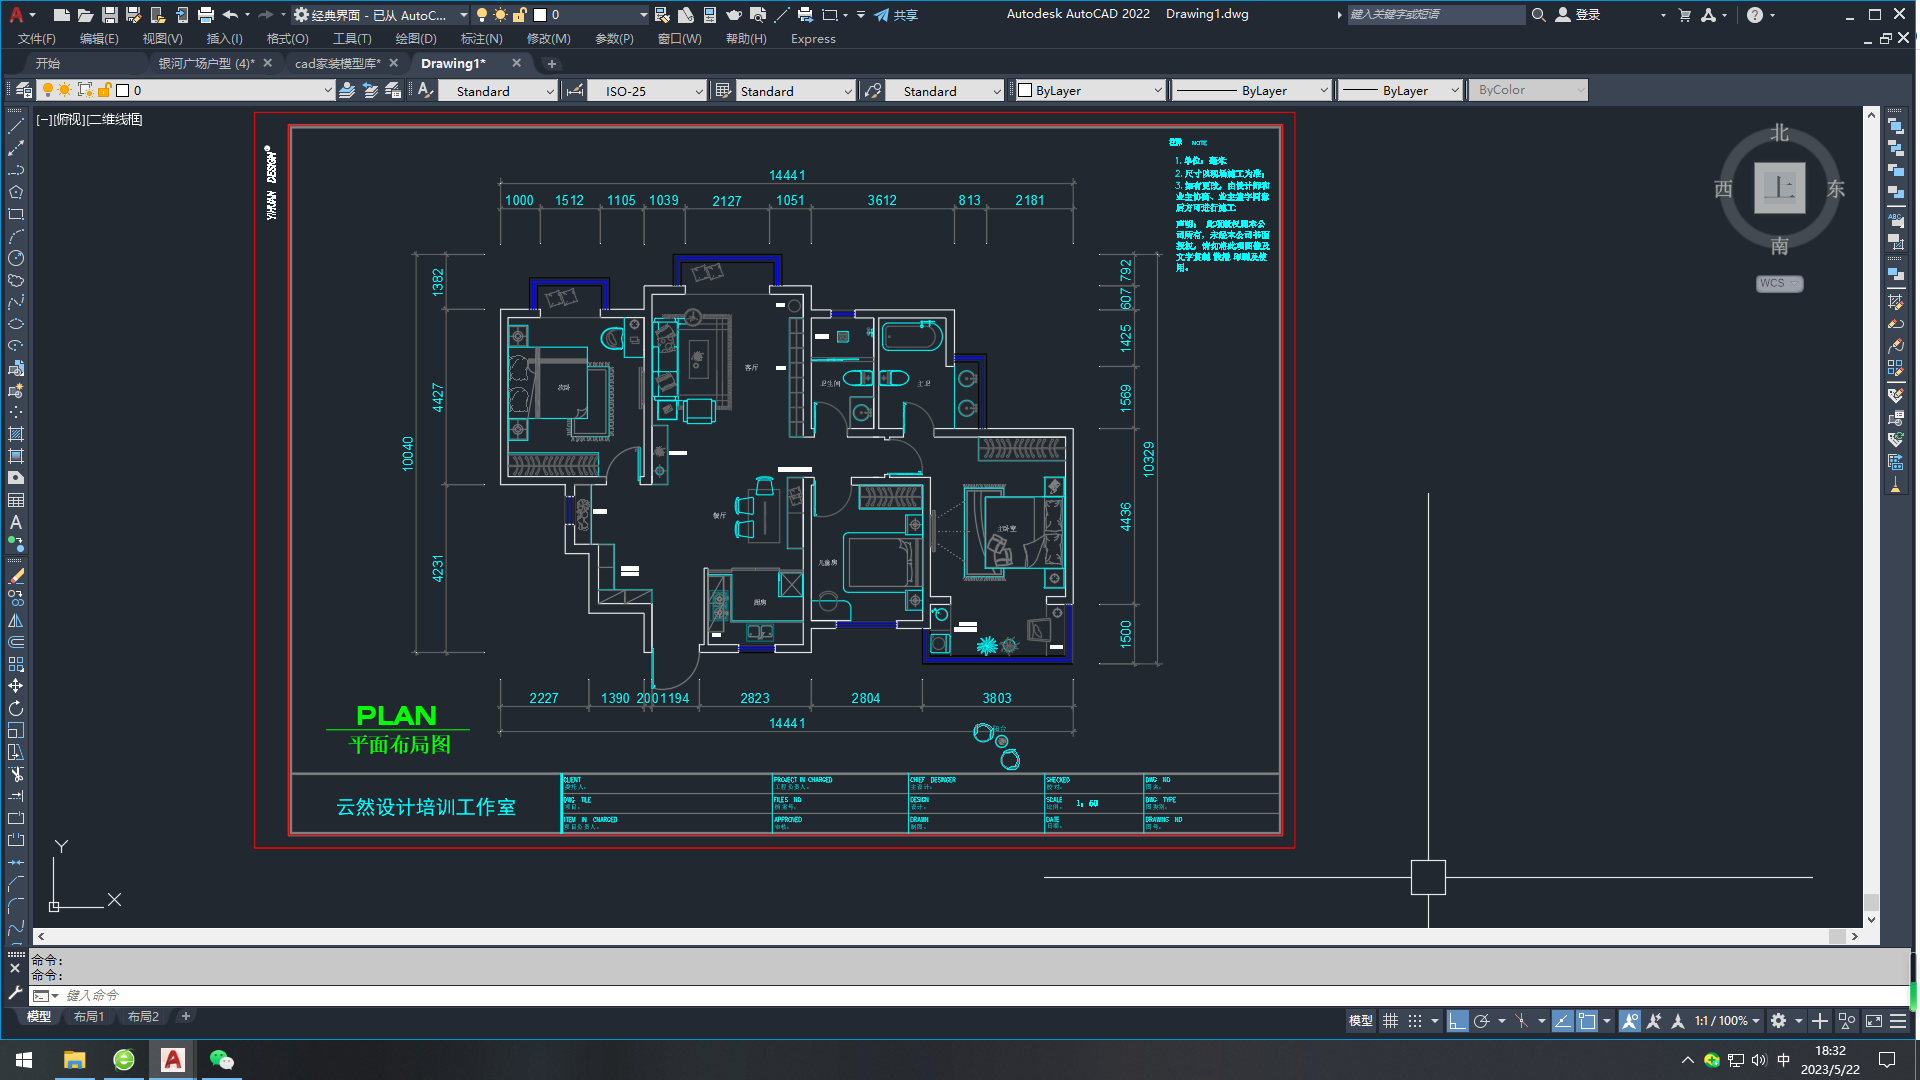This screenshot has height=1080, width=1920.
Task: Switch to the cad家装模型库 drawing tab
Action: click(337, 63)
